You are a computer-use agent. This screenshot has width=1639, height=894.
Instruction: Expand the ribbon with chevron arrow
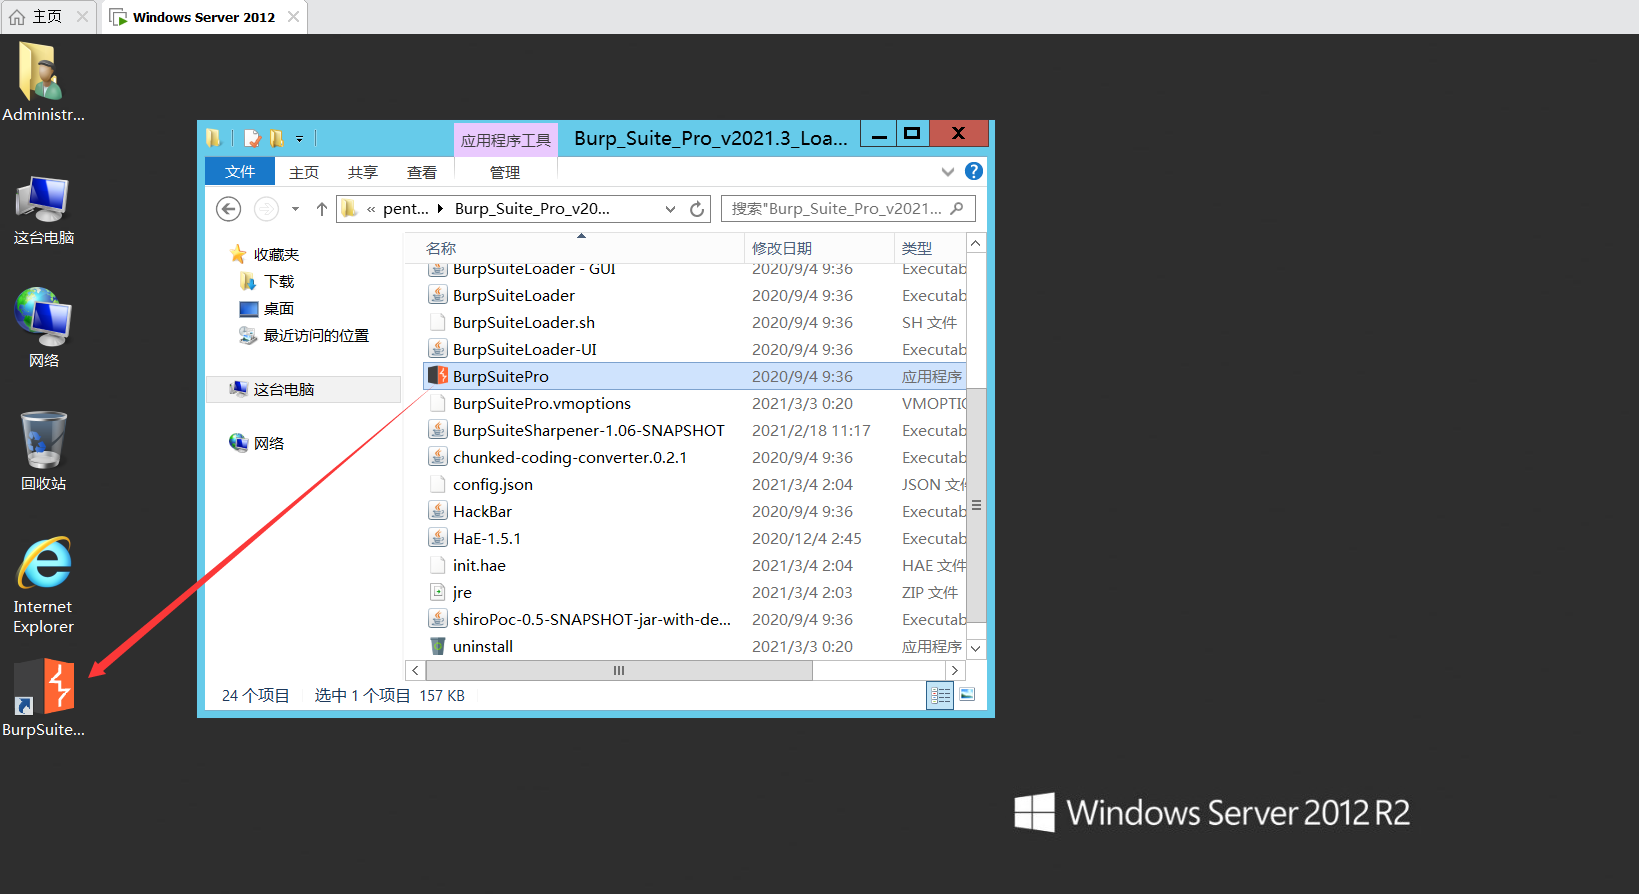point(948,172)
